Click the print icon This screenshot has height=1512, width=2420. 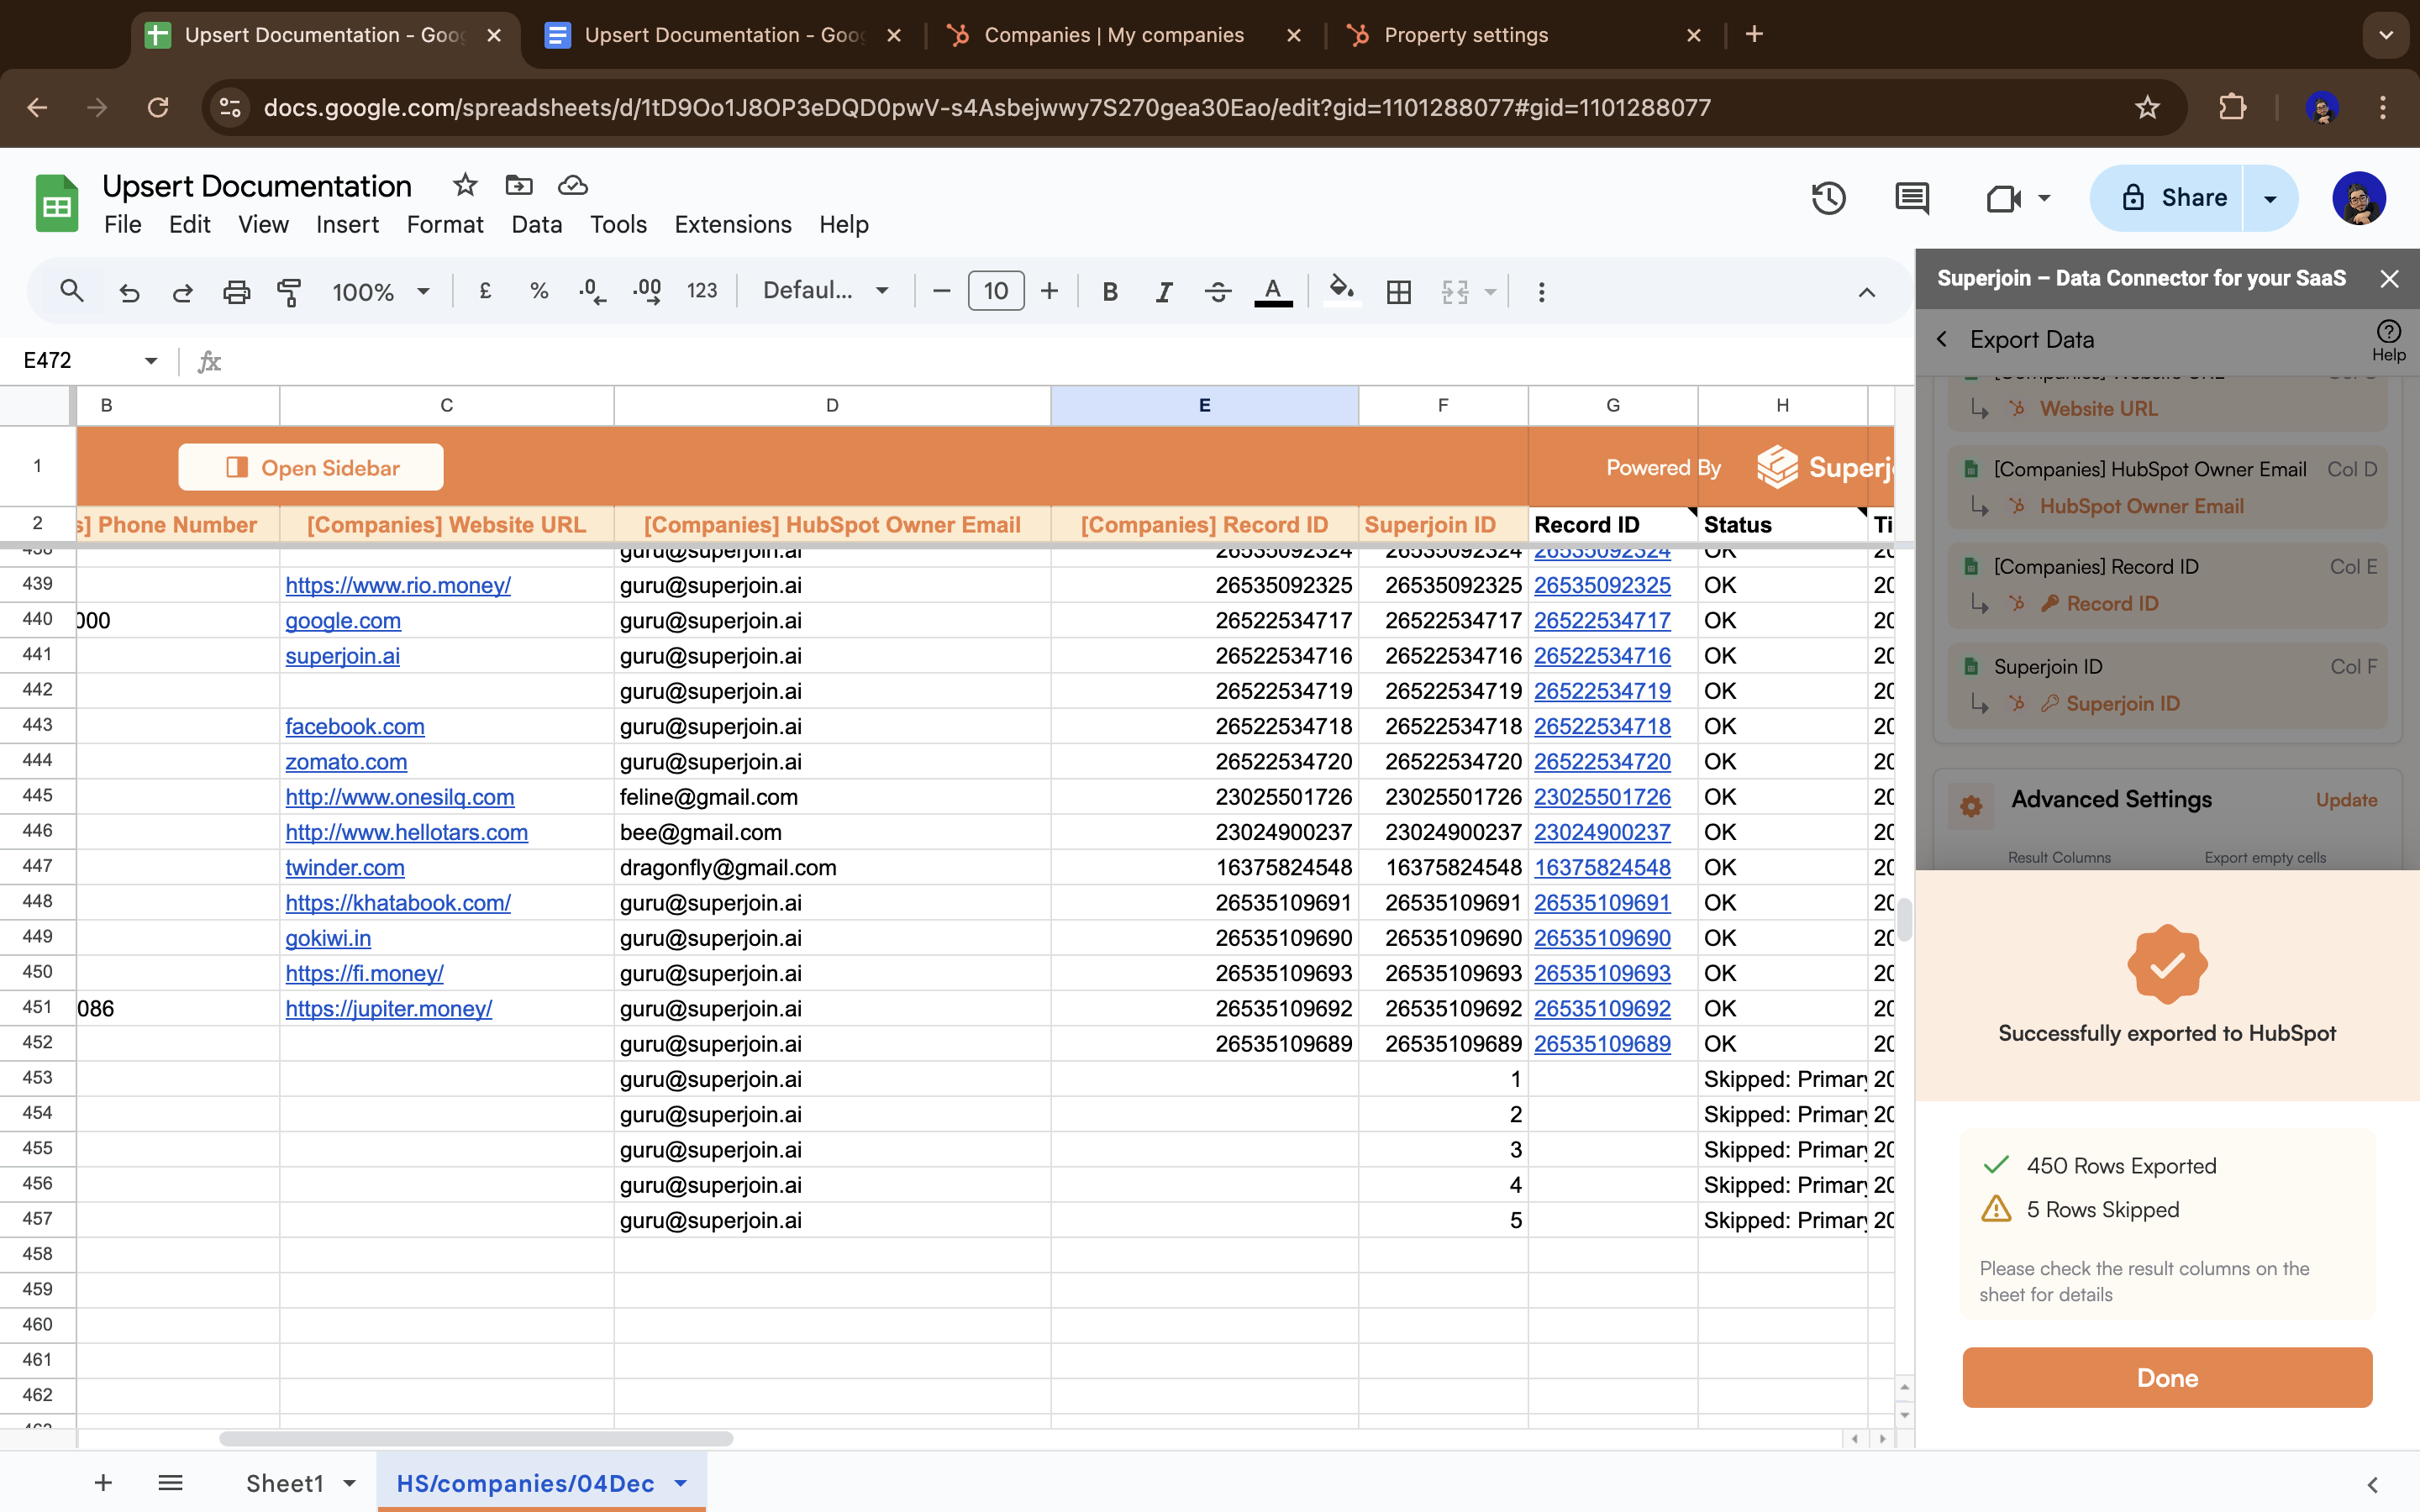coord(236,292)
